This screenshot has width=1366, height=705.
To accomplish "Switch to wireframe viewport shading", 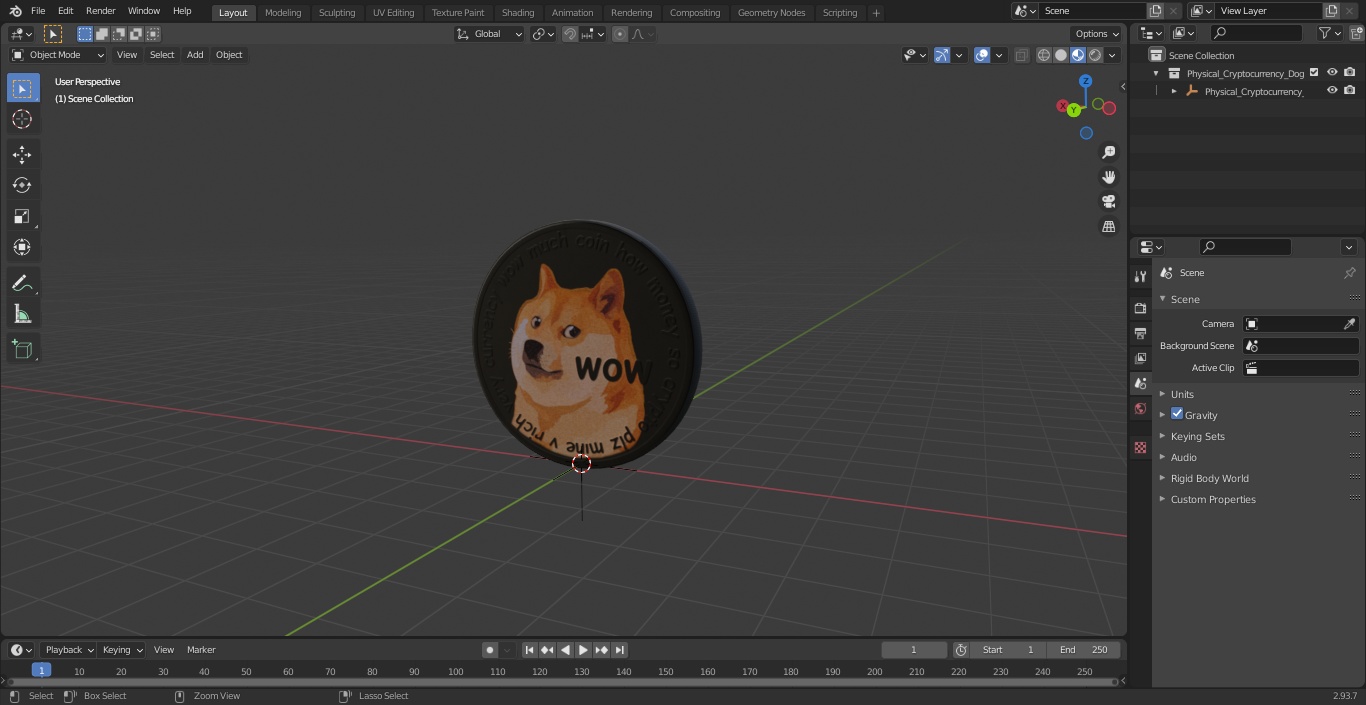I will [x=1044, y=55].
